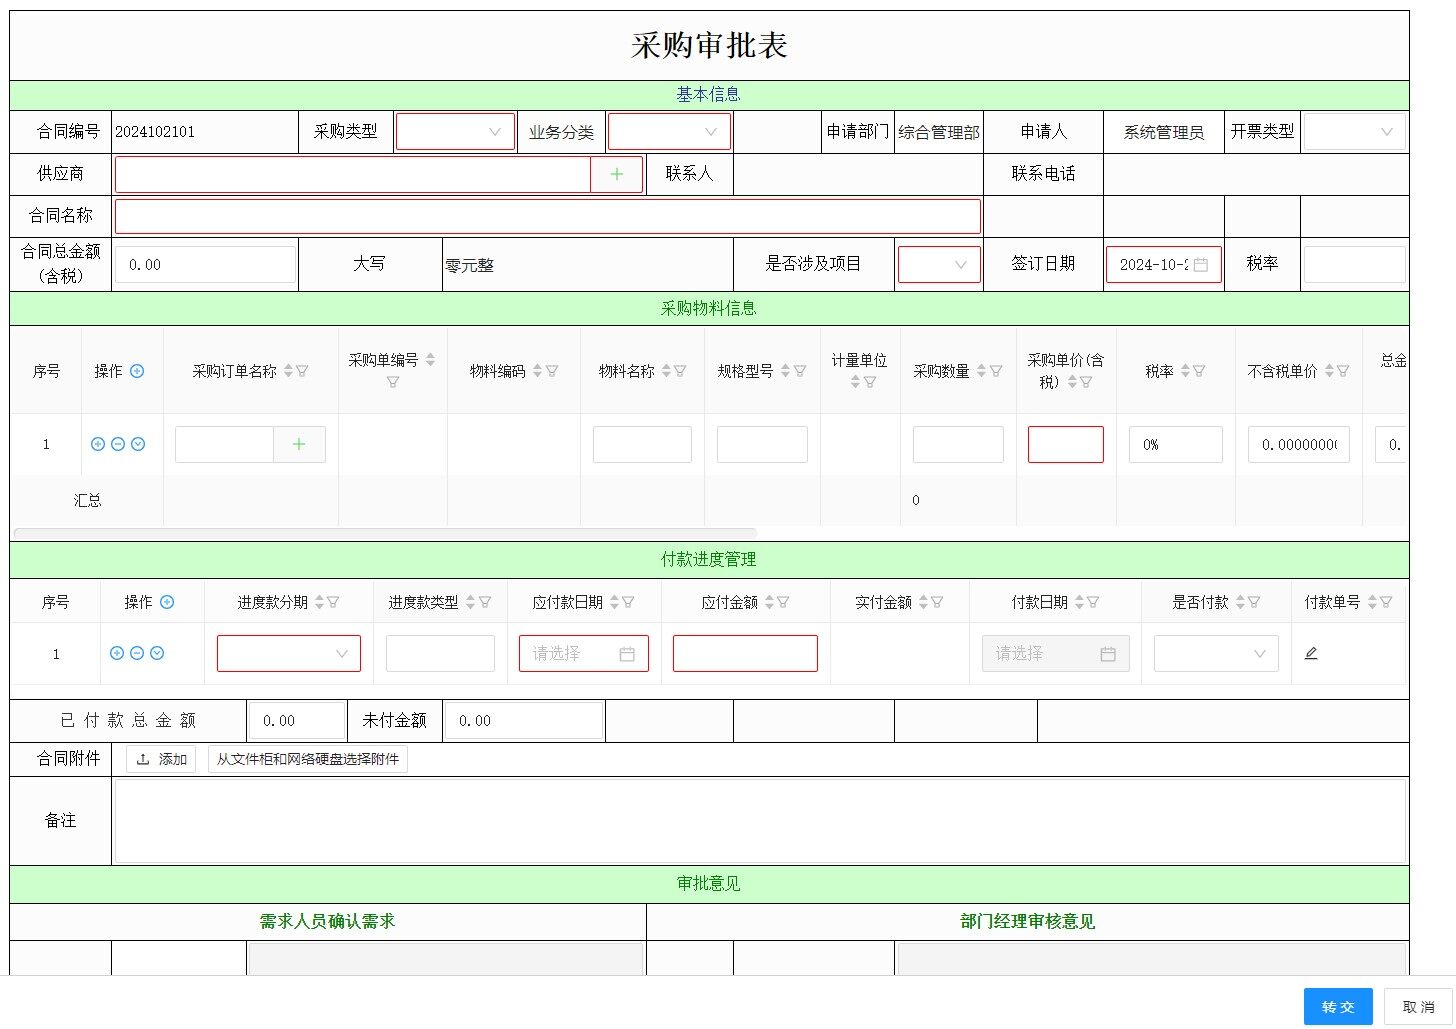The width and height of the screenshot is (1456, 1029).
Task: Add a row via 采购物料 操作 header plus icon
Action: (137, 371)
